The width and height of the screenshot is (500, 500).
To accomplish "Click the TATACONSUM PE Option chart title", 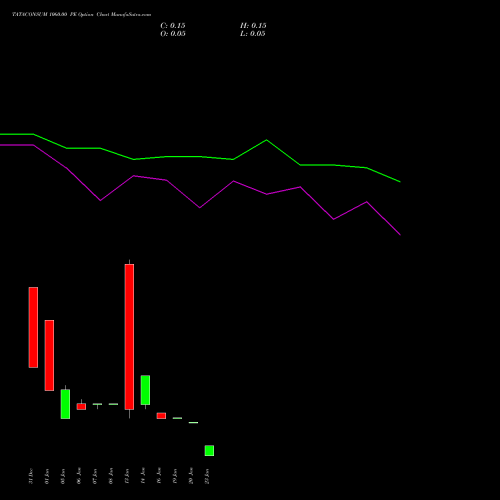I will coord(81,15).
